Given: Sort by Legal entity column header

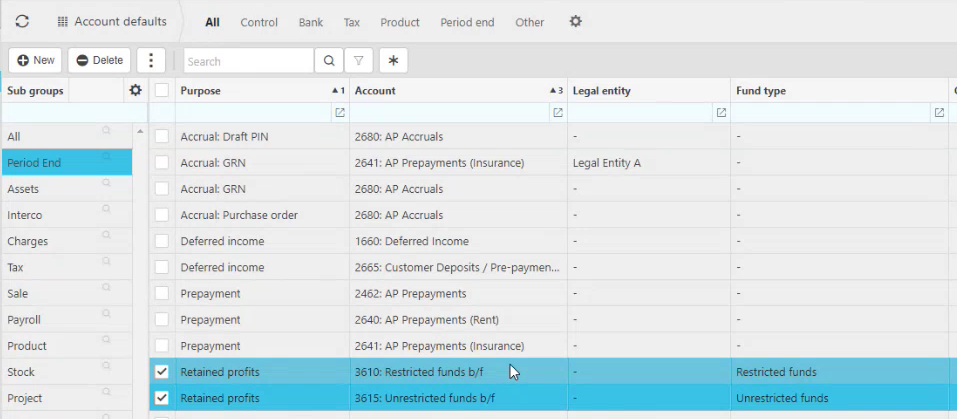Looking at the screenshot, I should 649,91.
